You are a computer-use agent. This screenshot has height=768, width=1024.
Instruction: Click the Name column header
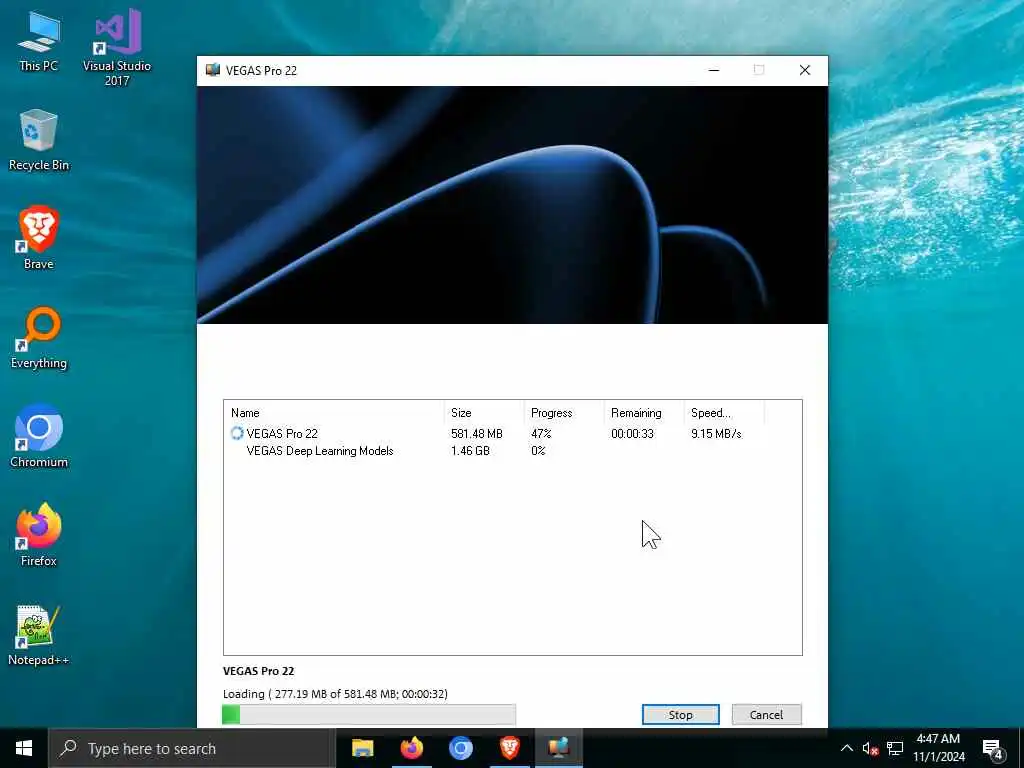pos(333,413)
